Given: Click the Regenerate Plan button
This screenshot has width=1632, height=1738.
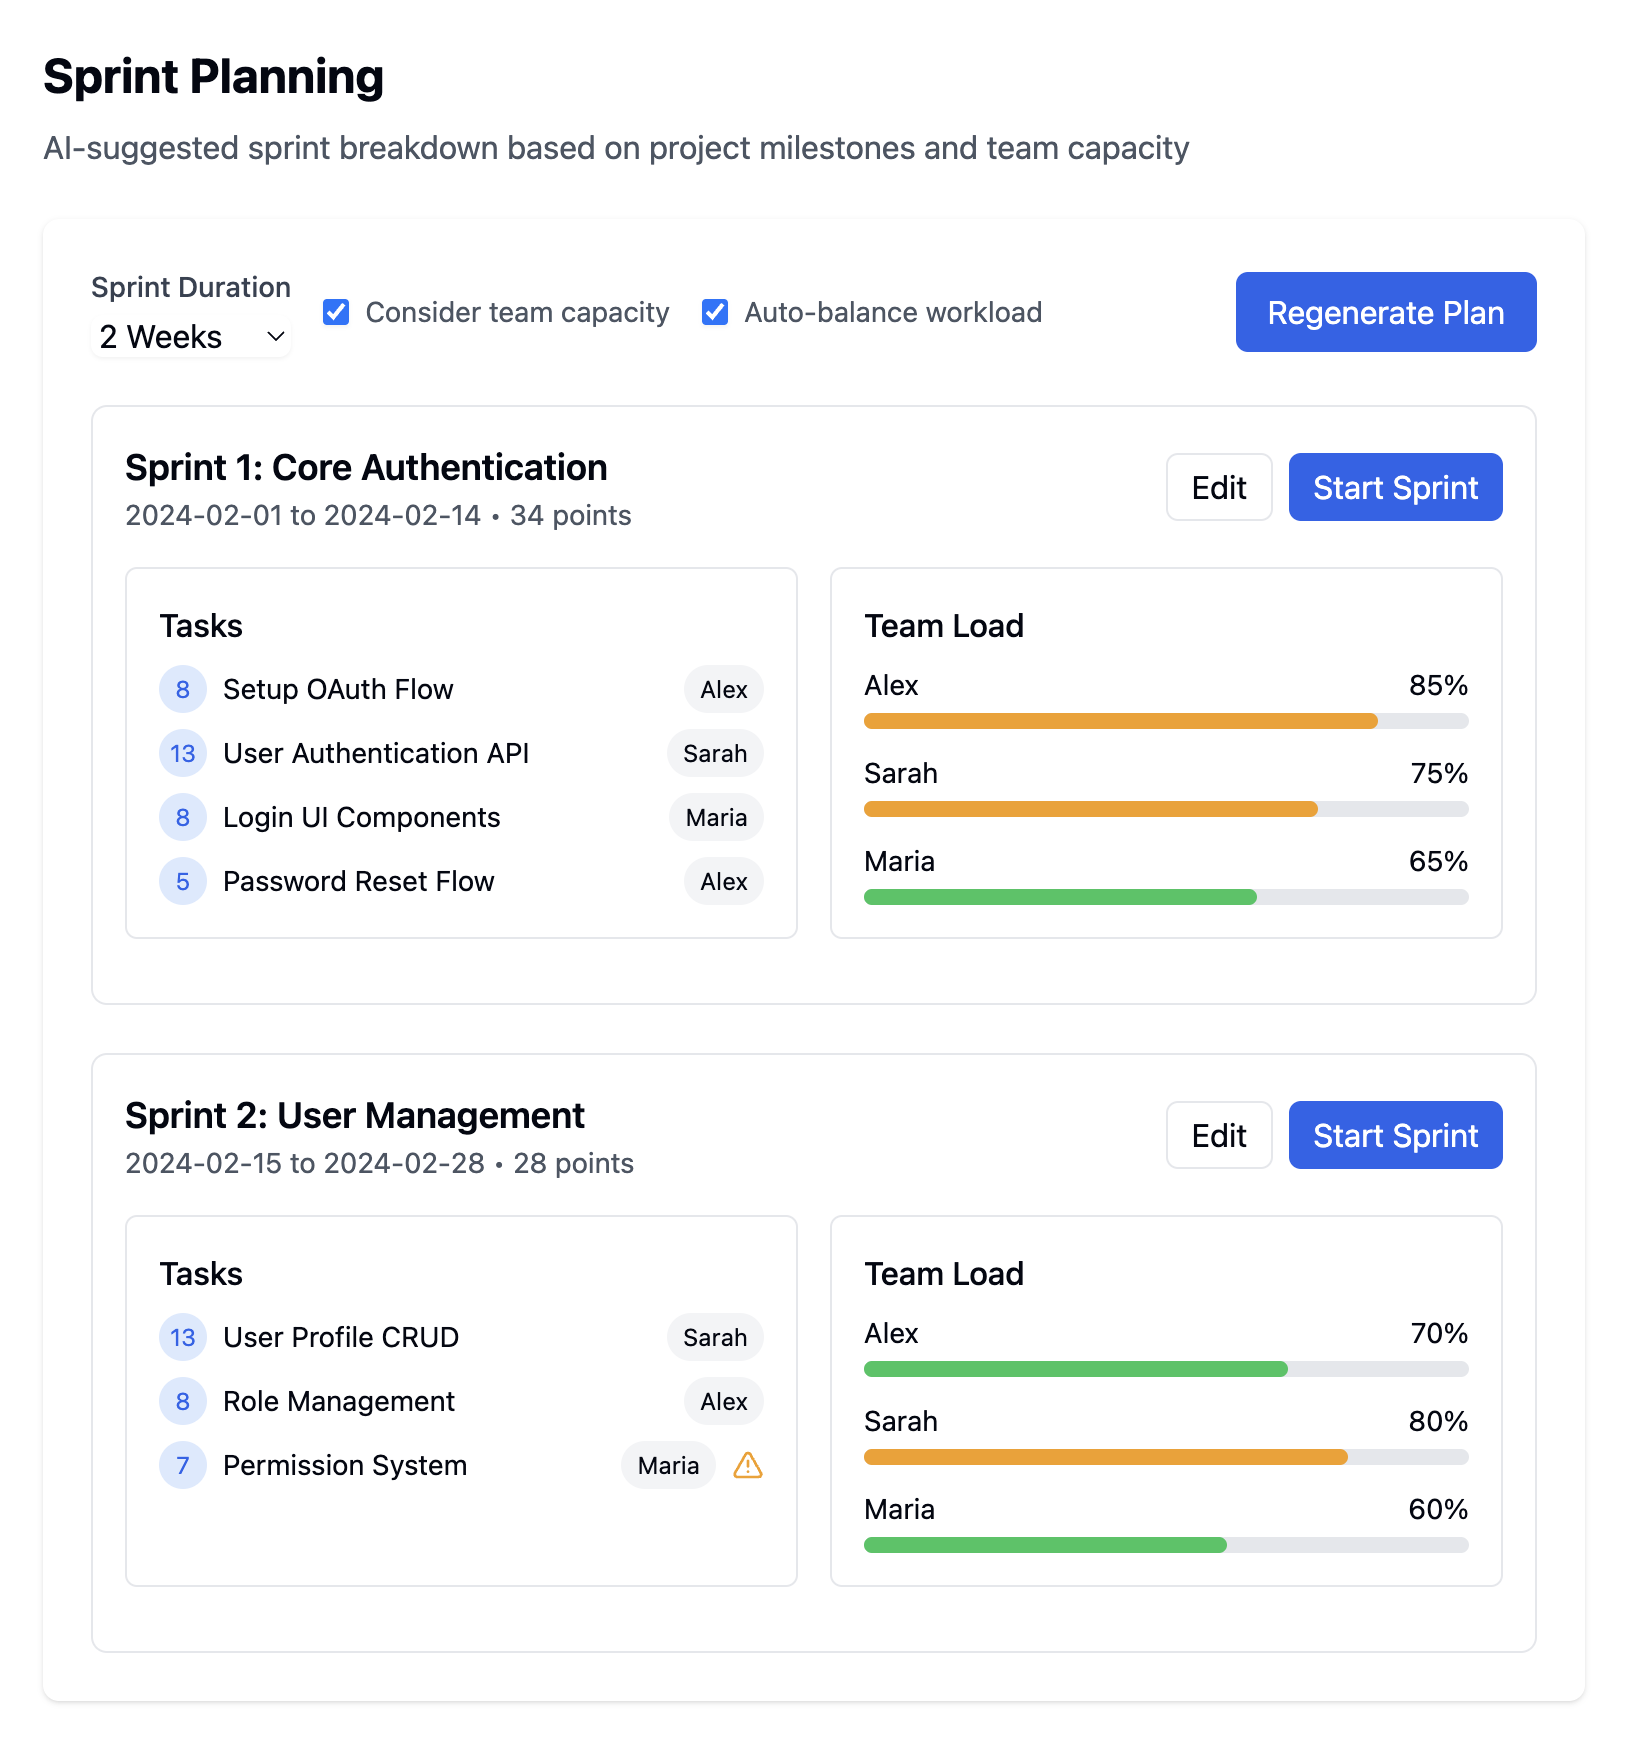Looking at the screenshot, I should pos(1385,312).
